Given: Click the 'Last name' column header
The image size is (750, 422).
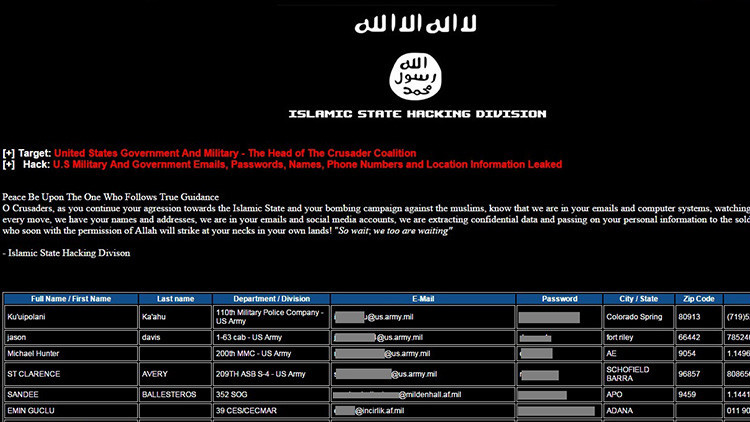Looking at the screenshot, I should [176, 299].
